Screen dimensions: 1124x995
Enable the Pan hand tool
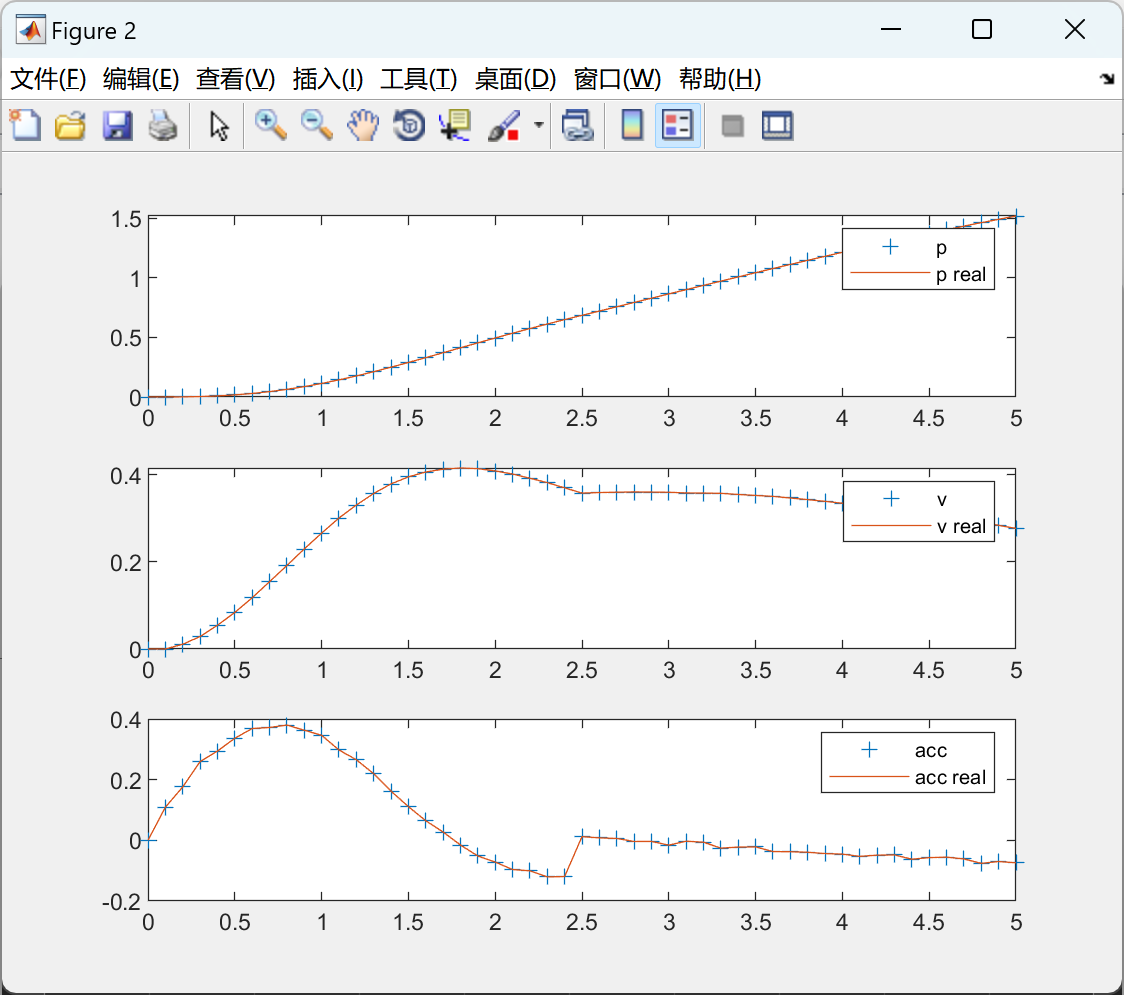pos(363,125)
